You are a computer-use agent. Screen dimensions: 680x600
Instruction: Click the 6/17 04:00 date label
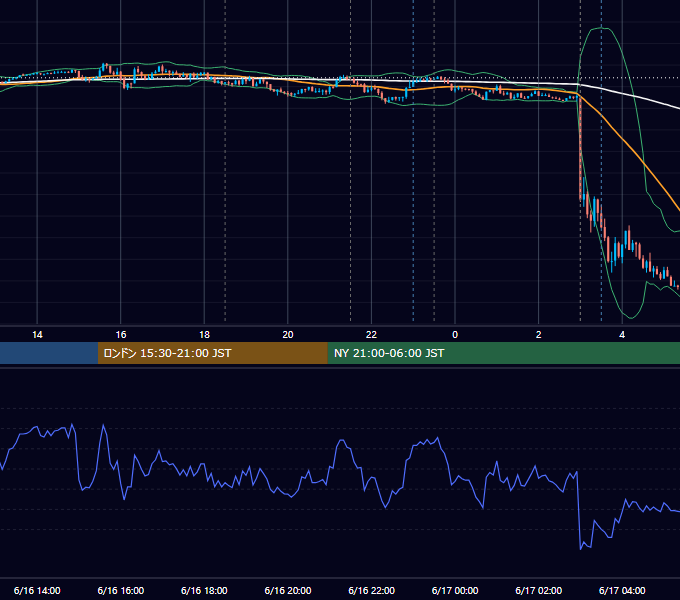[x=622, y=590]
